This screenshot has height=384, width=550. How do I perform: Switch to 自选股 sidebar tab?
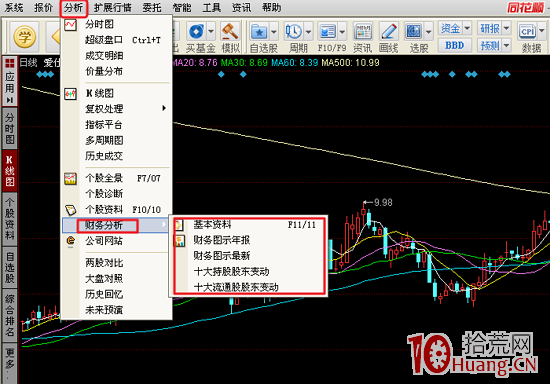click(x=10, y=268)
